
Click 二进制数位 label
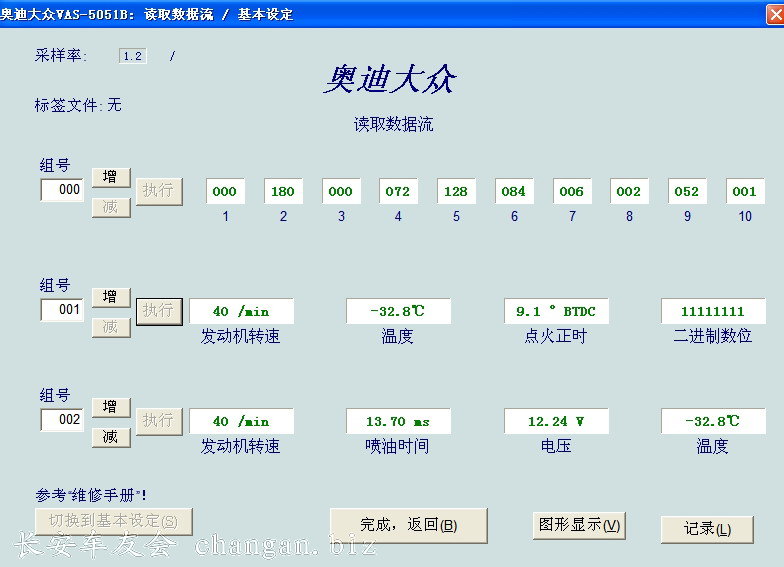(712, 336)
